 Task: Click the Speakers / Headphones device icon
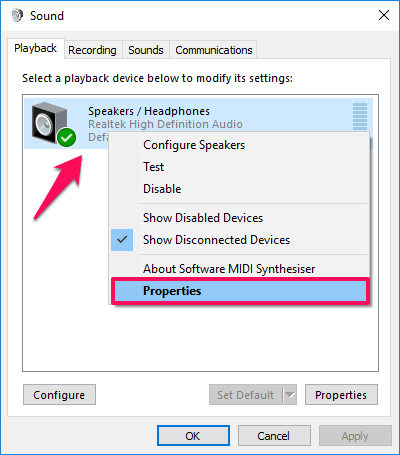coord(53,123)
